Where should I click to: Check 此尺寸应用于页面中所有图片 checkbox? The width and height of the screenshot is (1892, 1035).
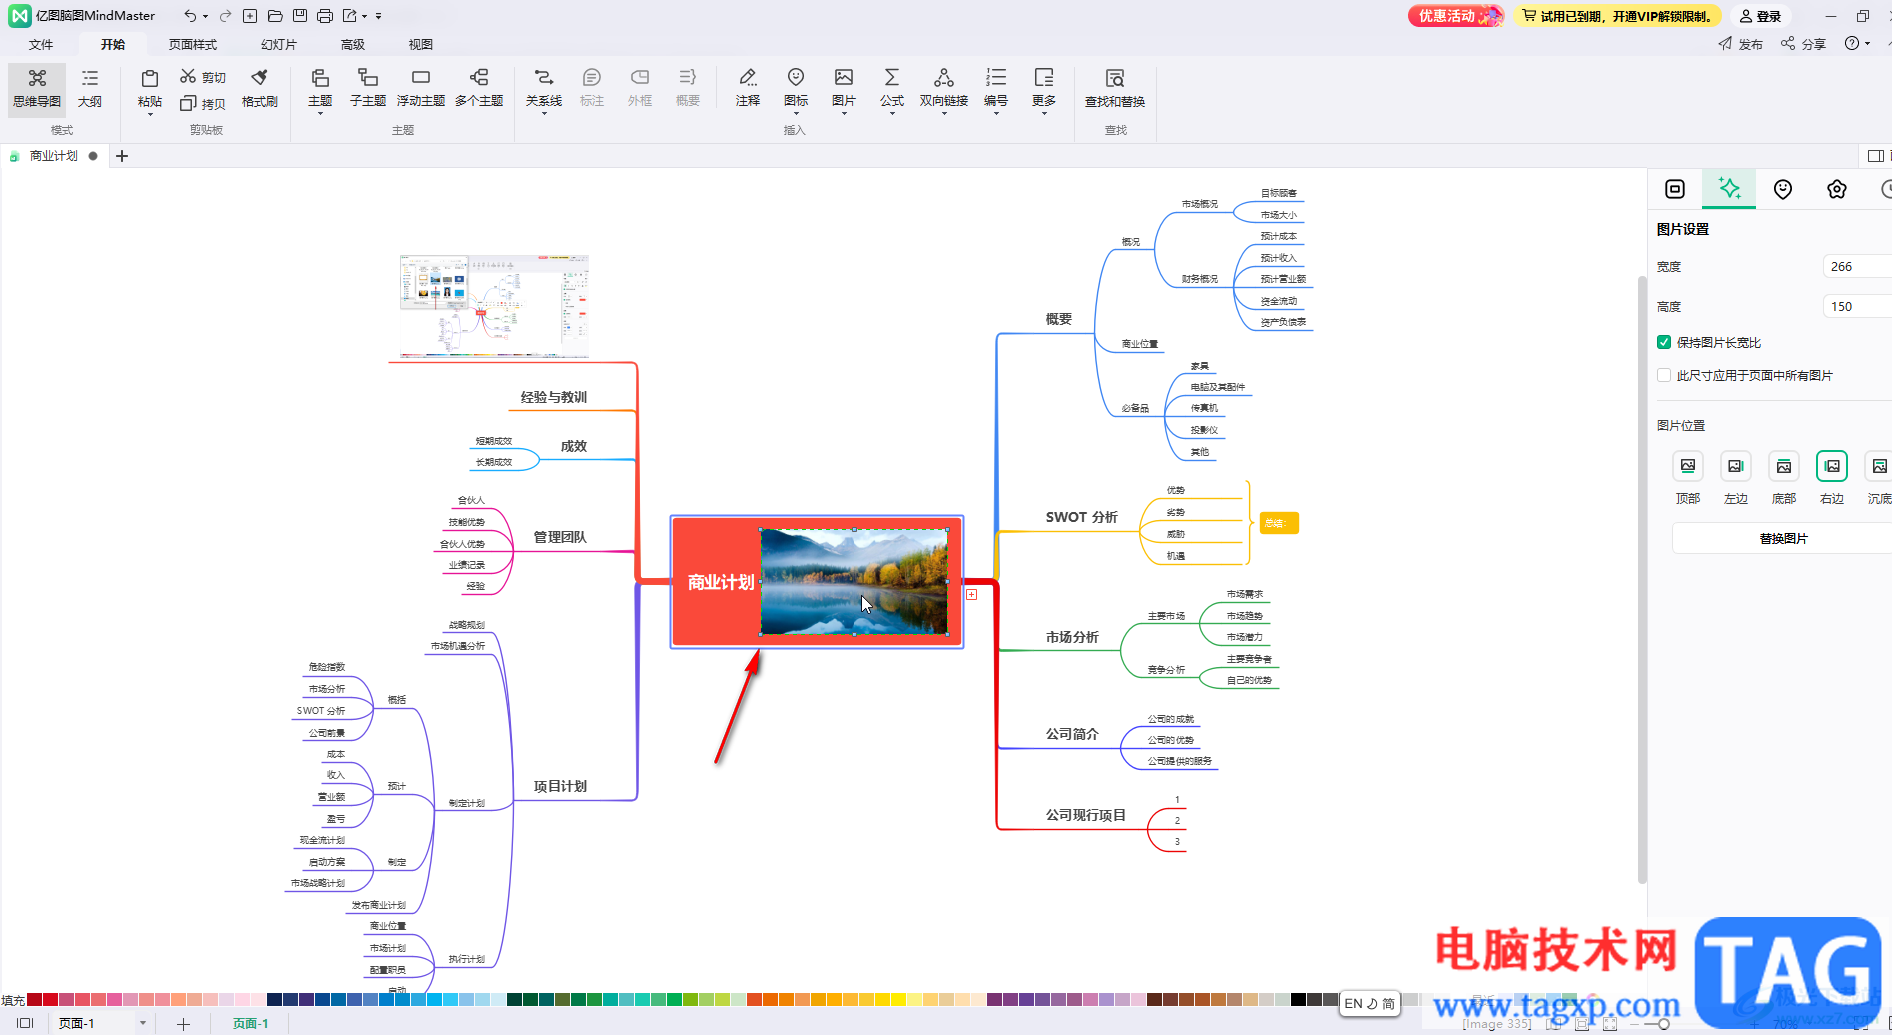point(1664,375)
